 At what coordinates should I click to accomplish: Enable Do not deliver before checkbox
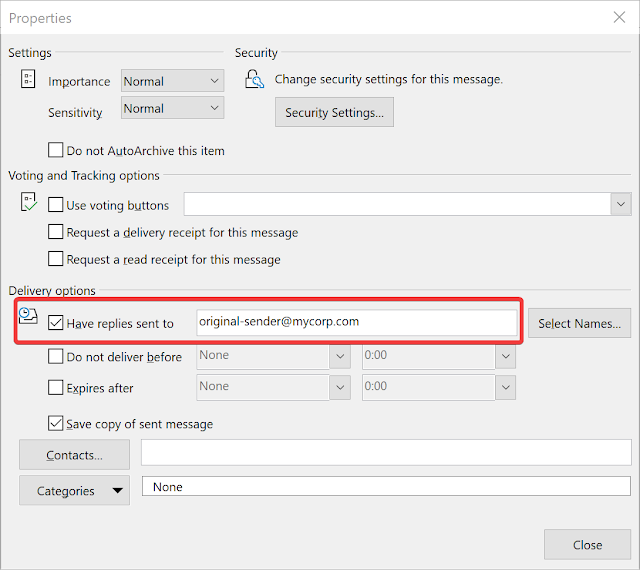[x=56, y=356]
